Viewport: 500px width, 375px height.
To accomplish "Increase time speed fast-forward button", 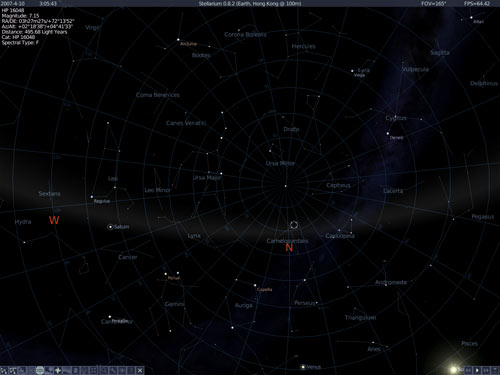I will click(x=486, y=370).
